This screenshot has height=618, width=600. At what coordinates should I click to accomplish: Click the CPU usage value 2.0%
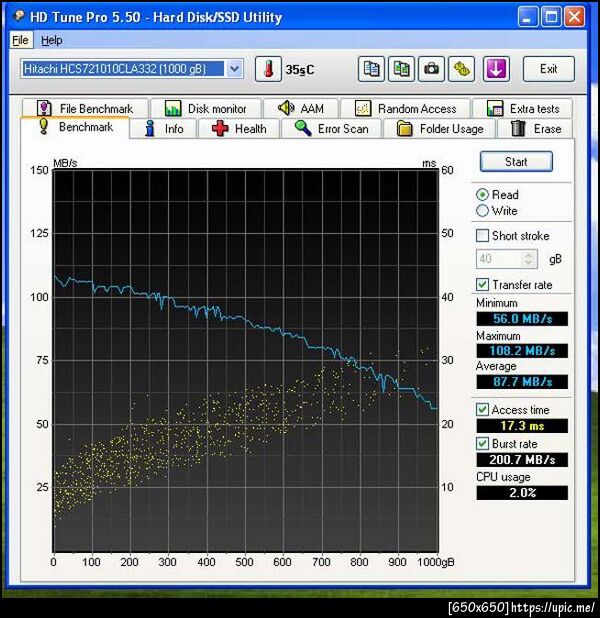(x=522, y=493)
